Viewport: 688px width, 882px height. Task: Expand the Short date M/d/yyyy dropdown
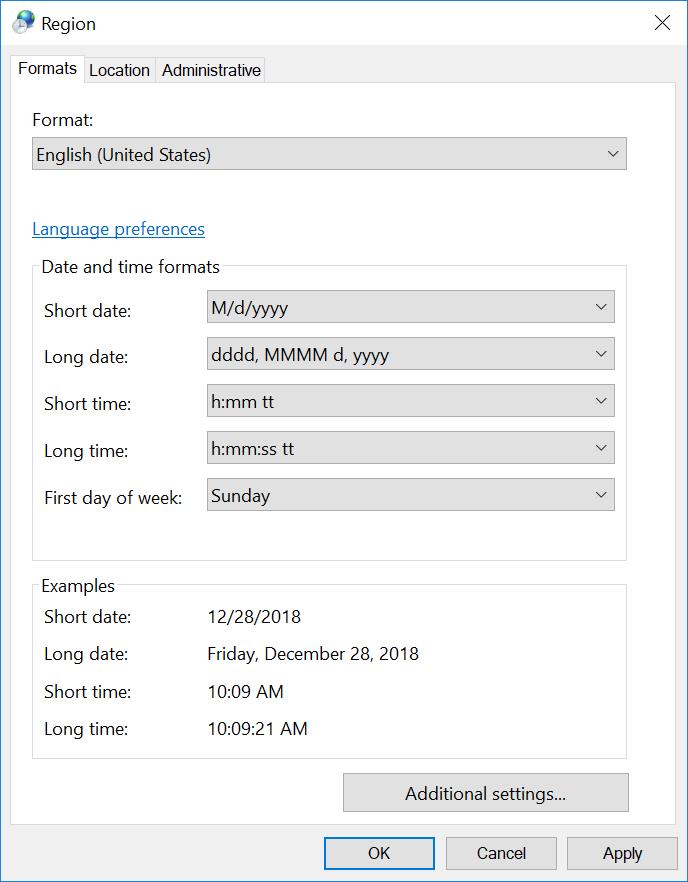(410, 308)
